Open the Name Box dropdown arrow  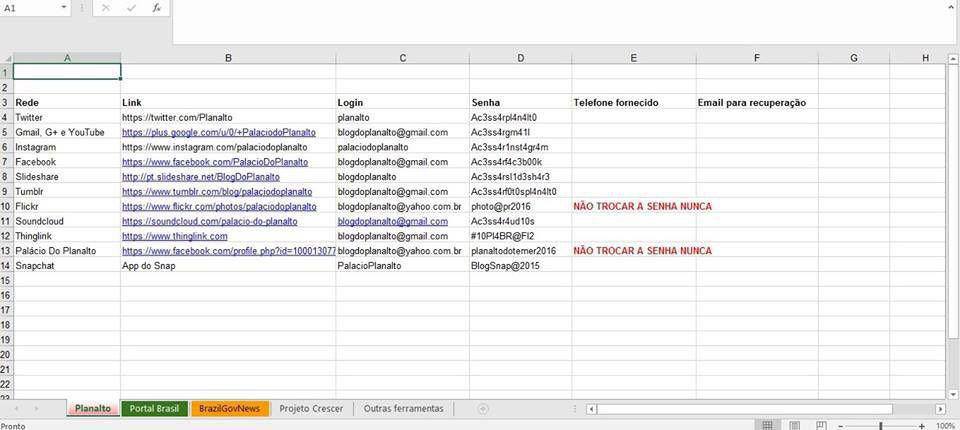64,8
